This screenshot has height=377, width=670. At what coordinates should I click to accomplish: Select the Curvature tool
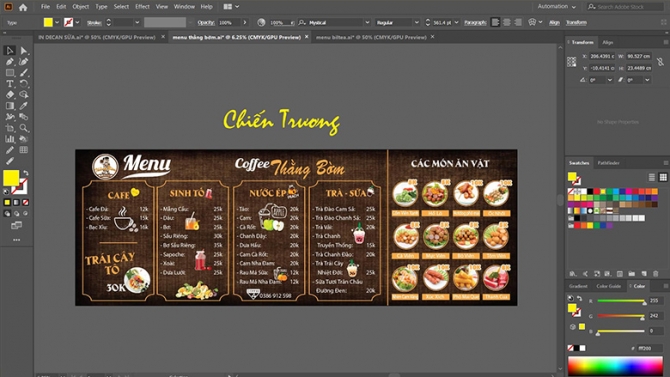pos(24,62)
